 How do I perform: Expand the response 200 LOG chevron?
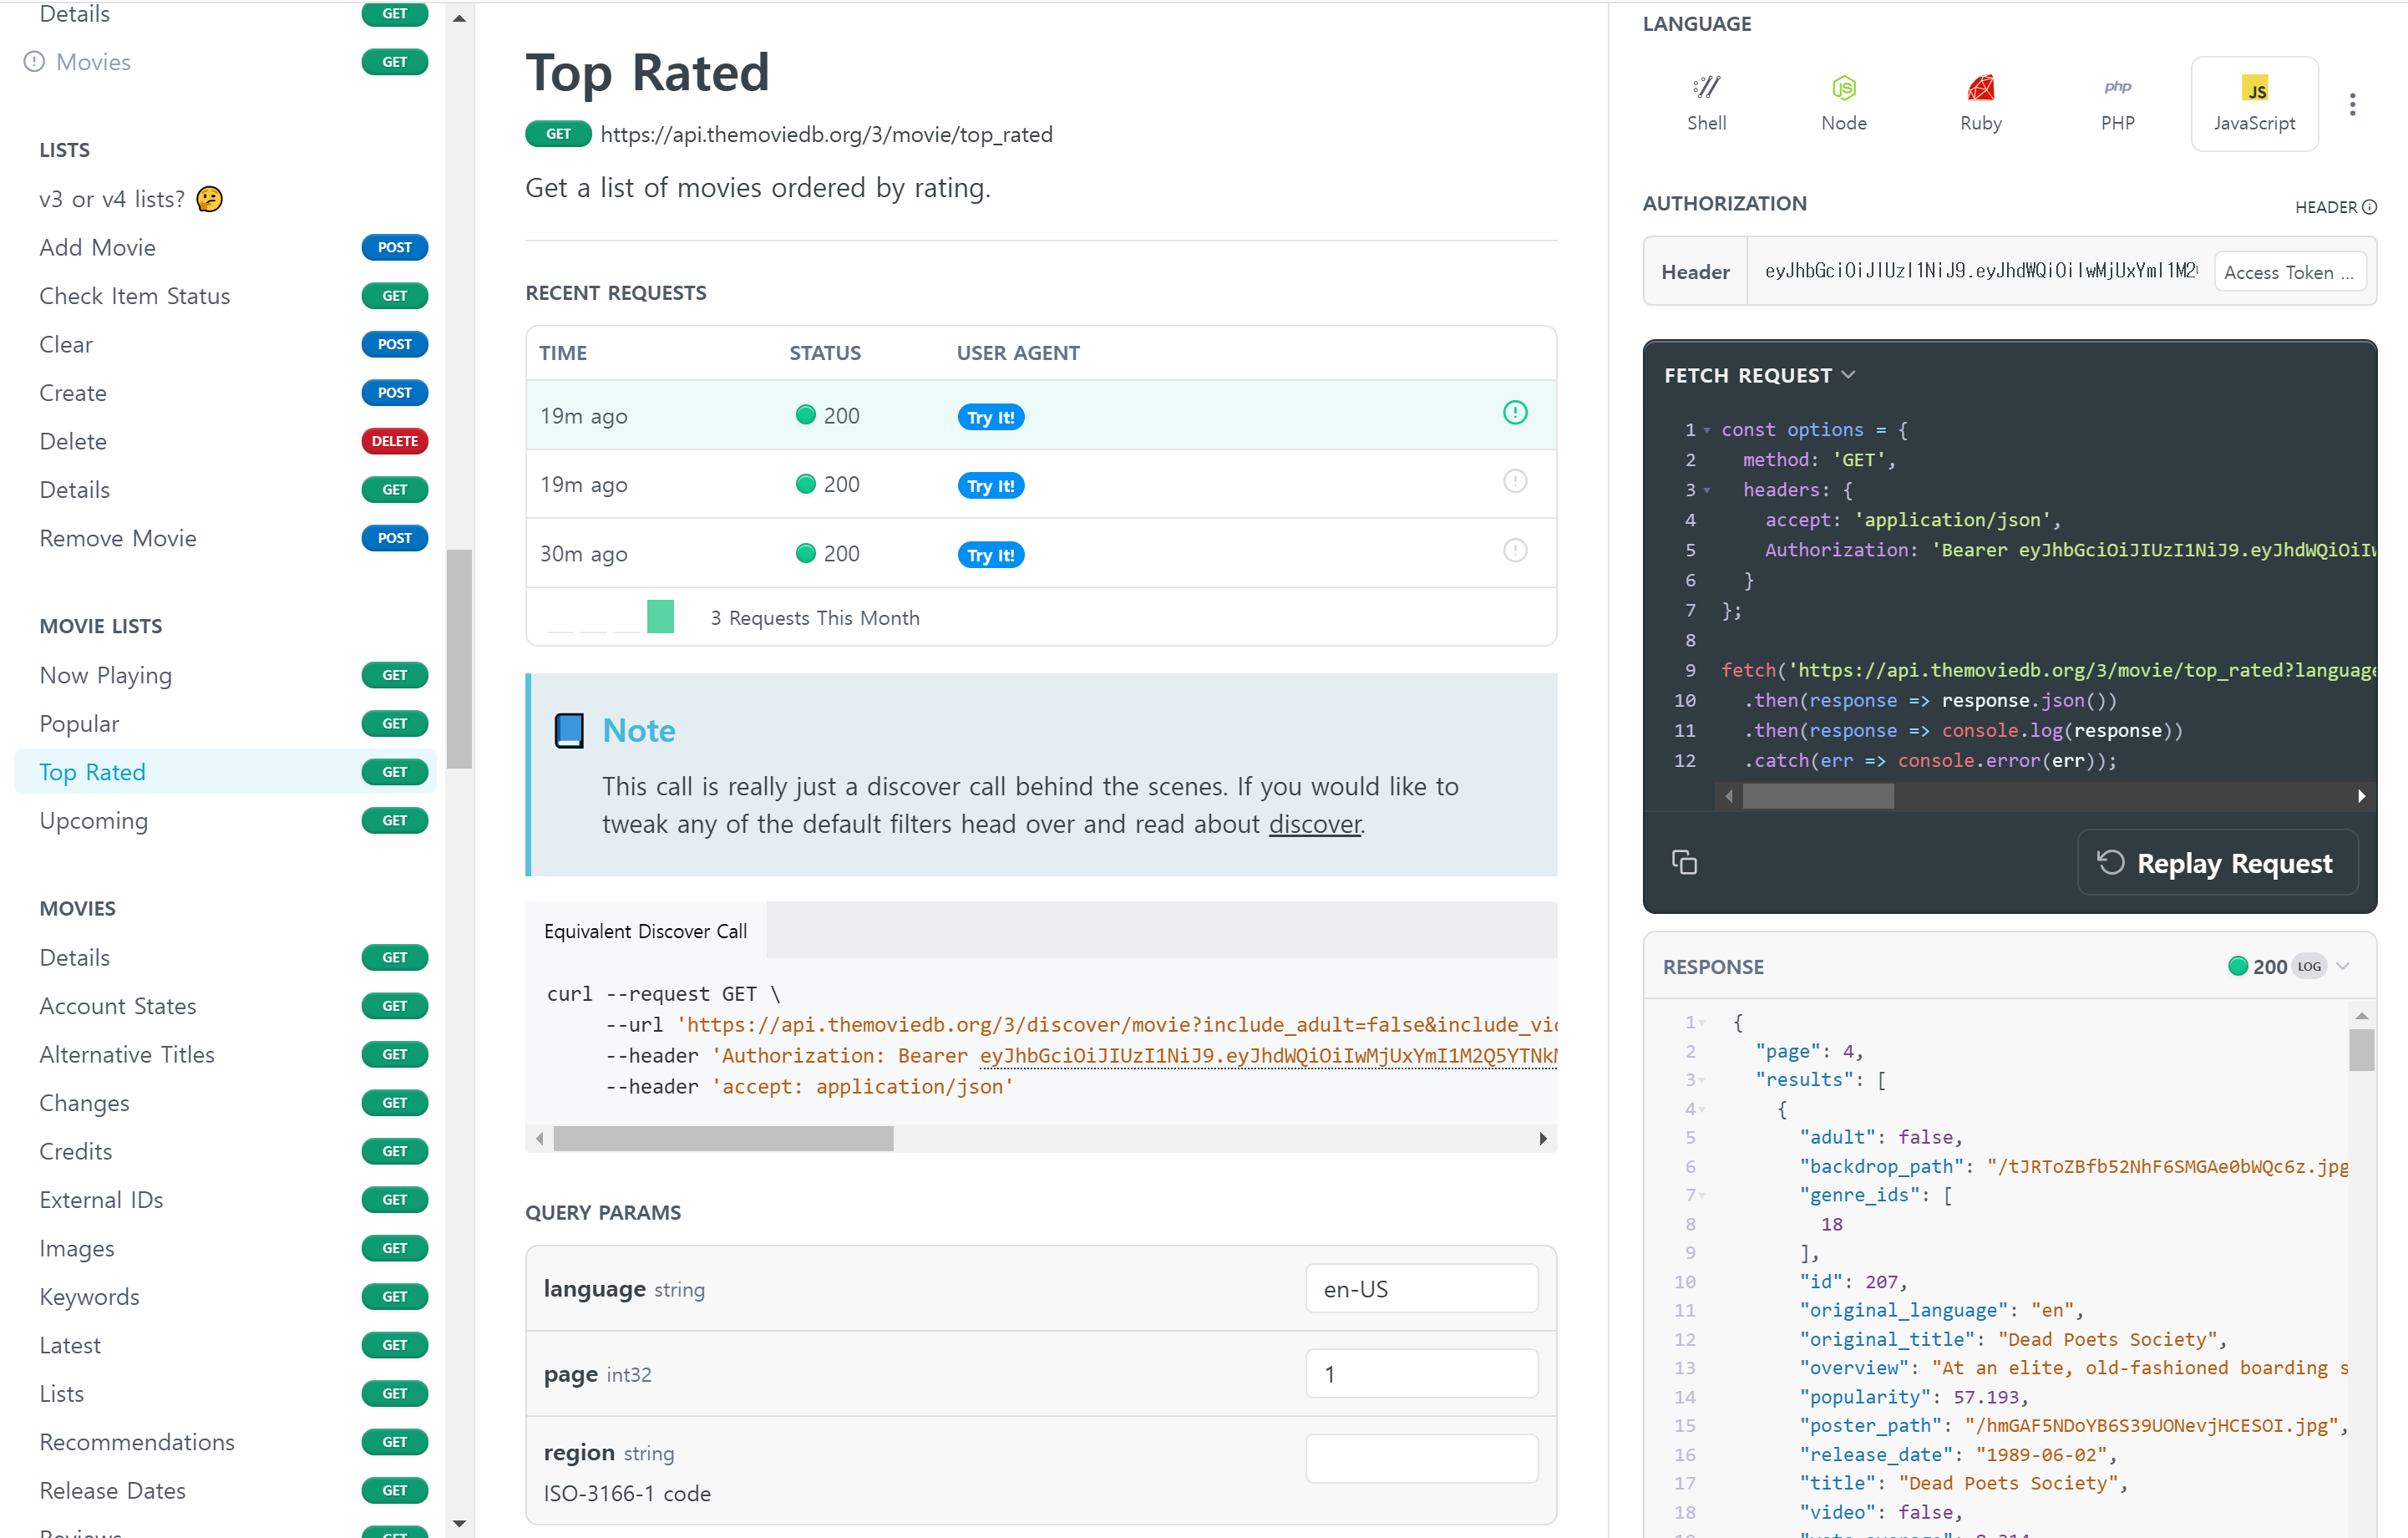point(2342,966)
